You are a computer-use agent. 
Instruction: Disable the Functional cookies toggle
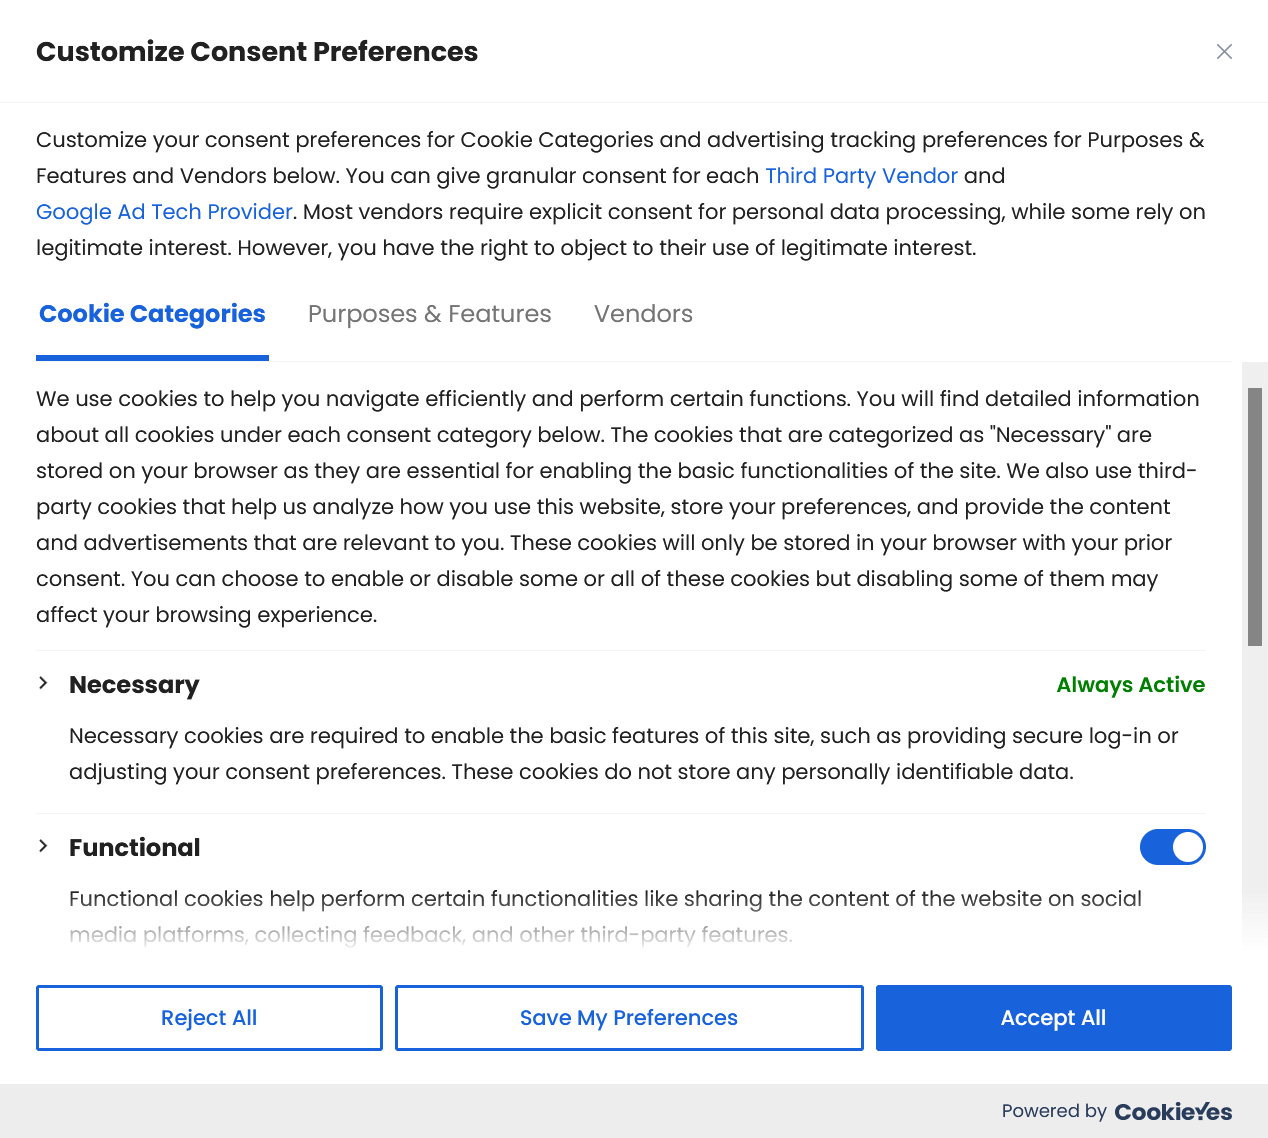1172,847
